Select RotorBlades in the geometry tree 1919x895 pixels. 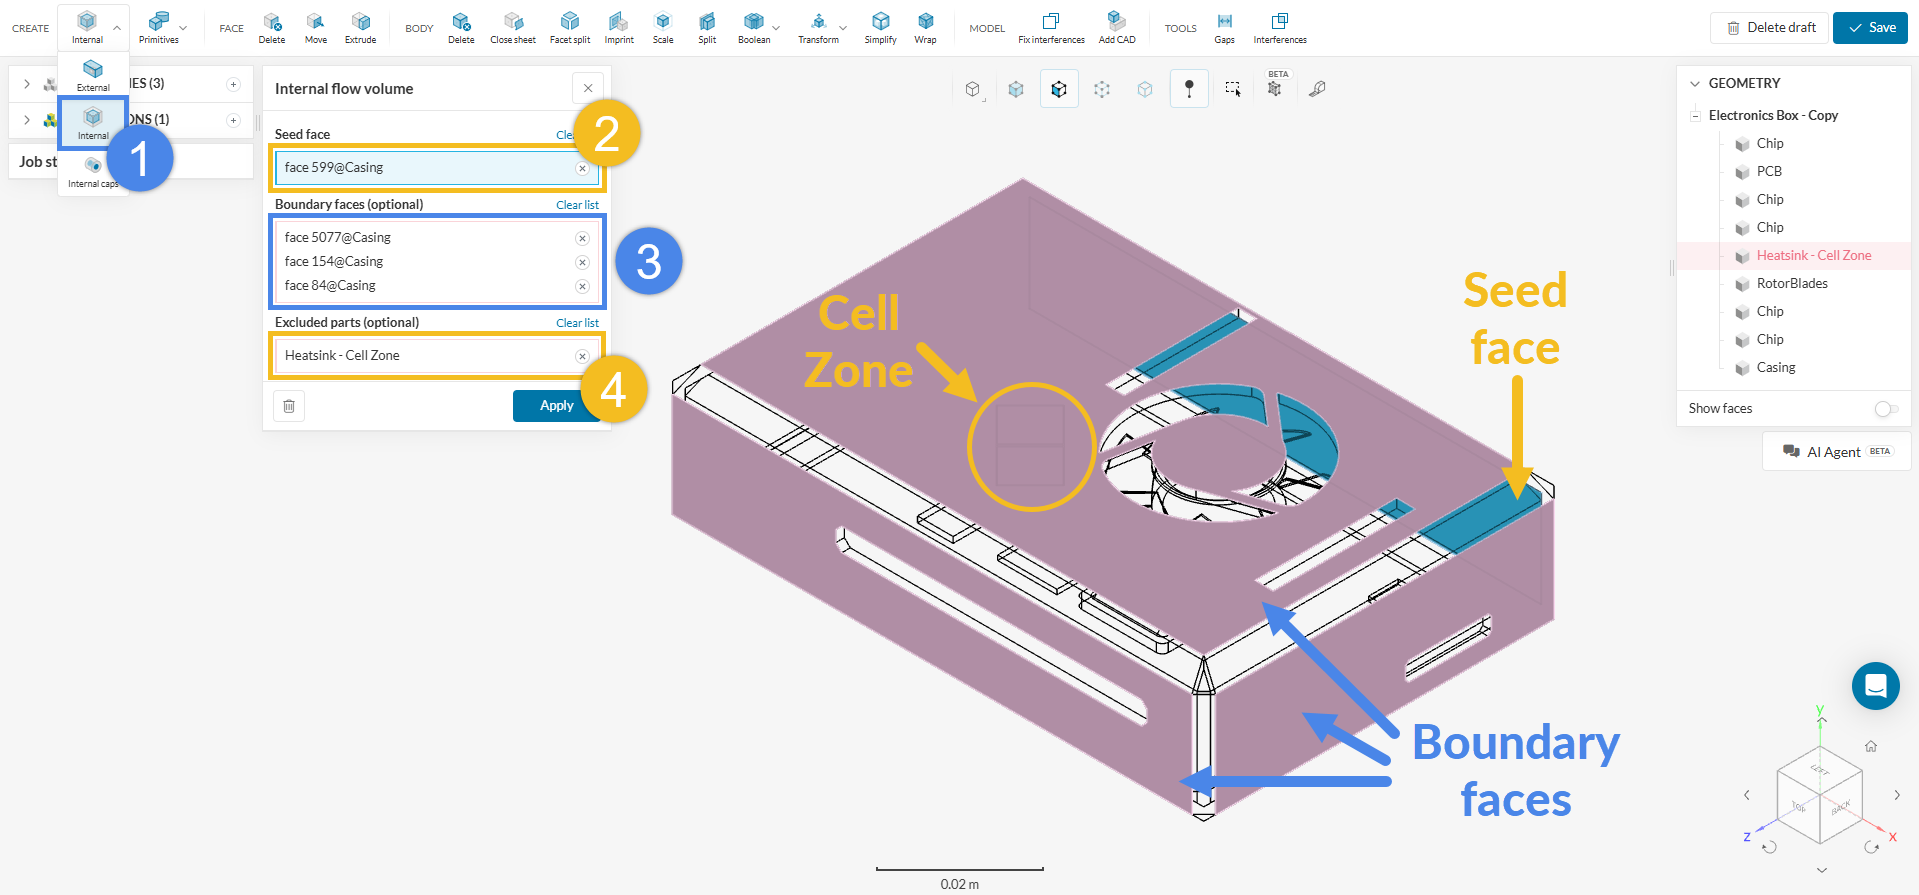pos(1791,284)
